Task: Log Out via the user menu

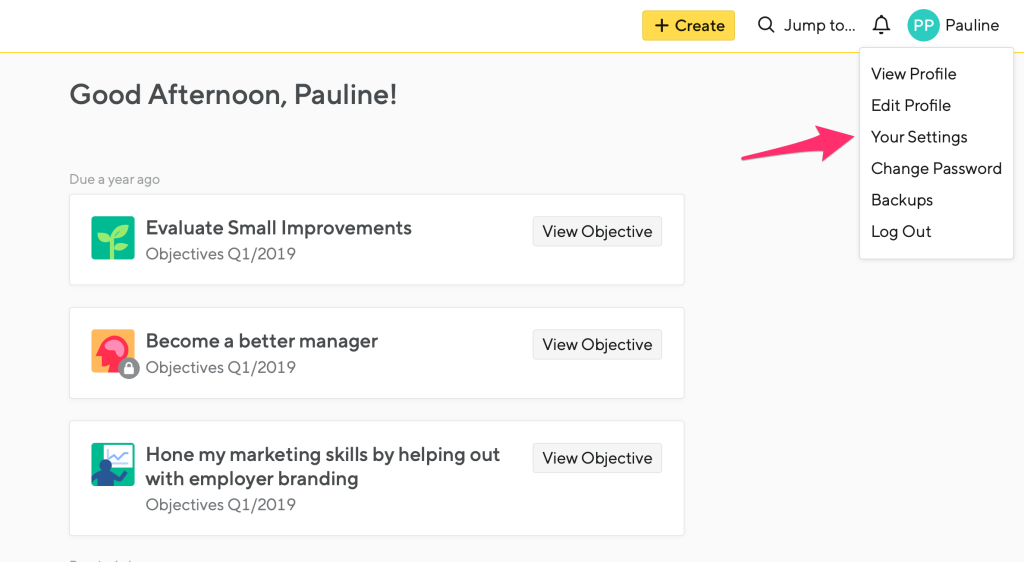Action: click(x=900, y=231)
